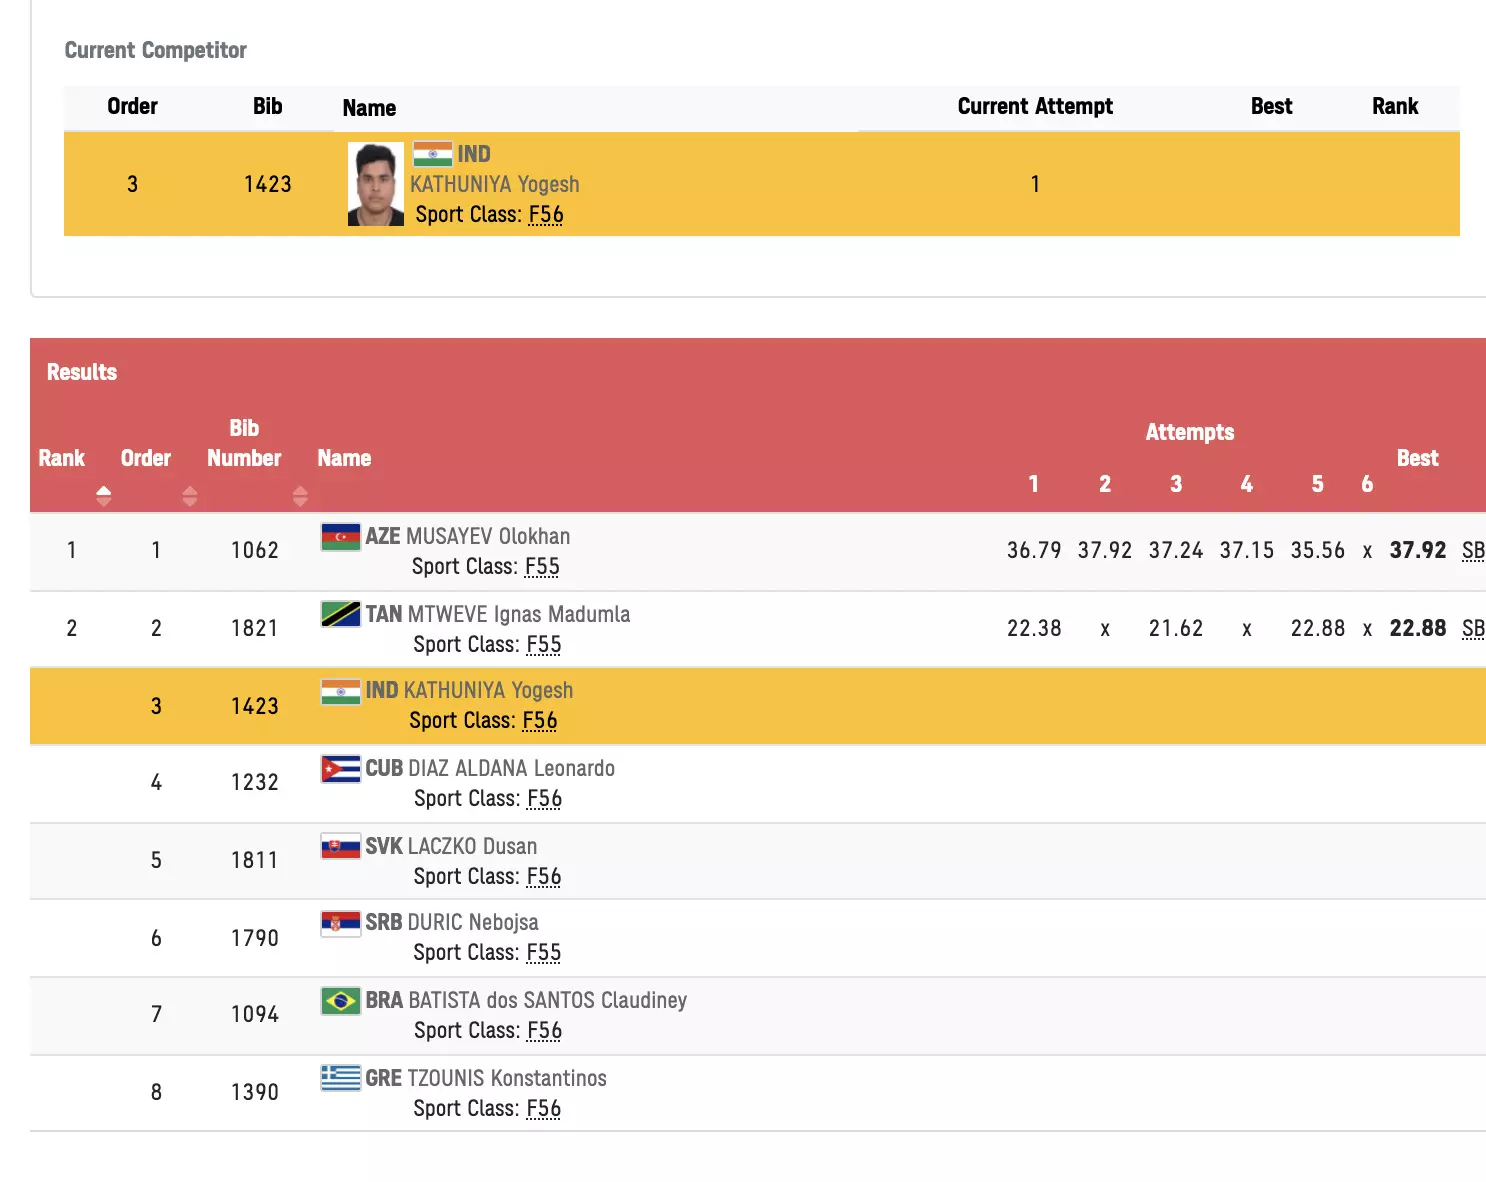
Task: Click the India flag in Current Competitor
Action: point(432,154)
